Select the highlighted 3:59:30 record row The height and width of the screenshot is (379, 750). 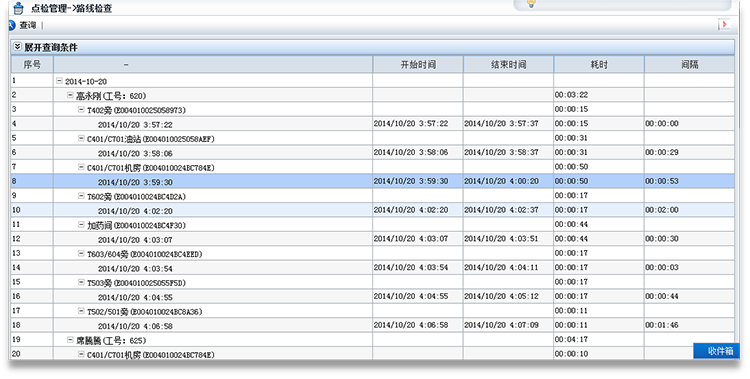pos(373,181)
